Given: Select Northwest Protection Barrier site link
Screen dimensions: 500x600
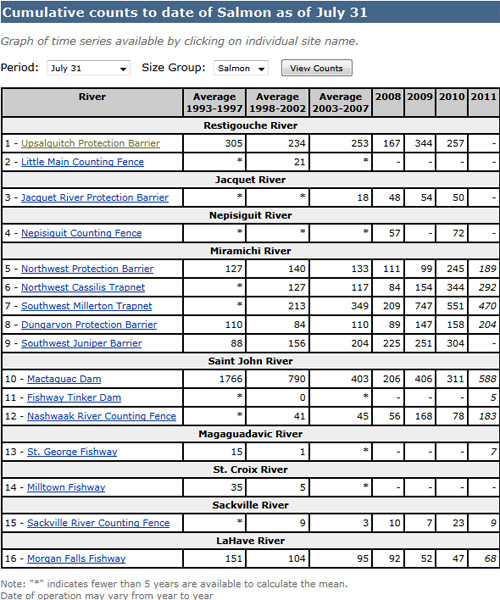Looking at the screenshot, I should click(x=87, y=269).
